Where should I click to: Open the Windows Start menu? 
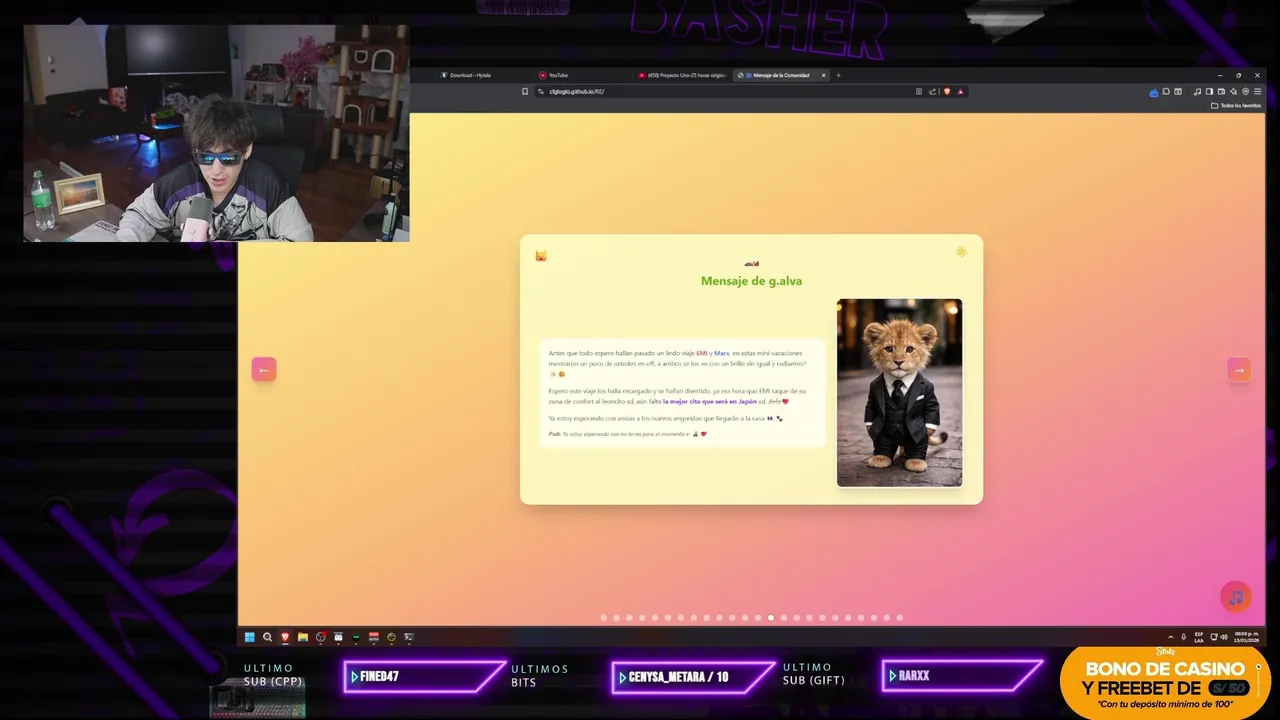point(250,637)
